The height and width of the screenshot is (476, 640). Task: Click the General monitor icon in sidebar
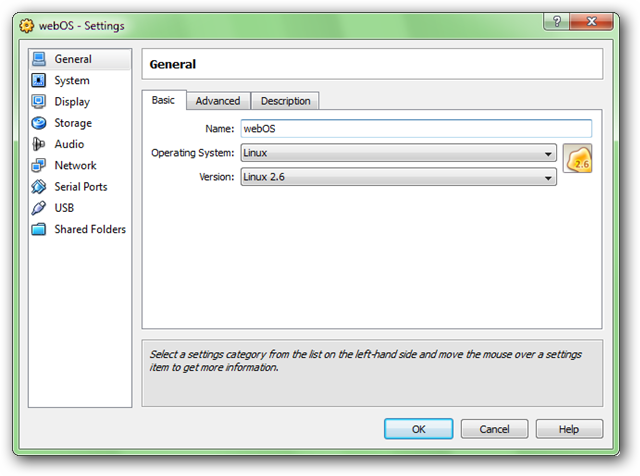(39, 59)
